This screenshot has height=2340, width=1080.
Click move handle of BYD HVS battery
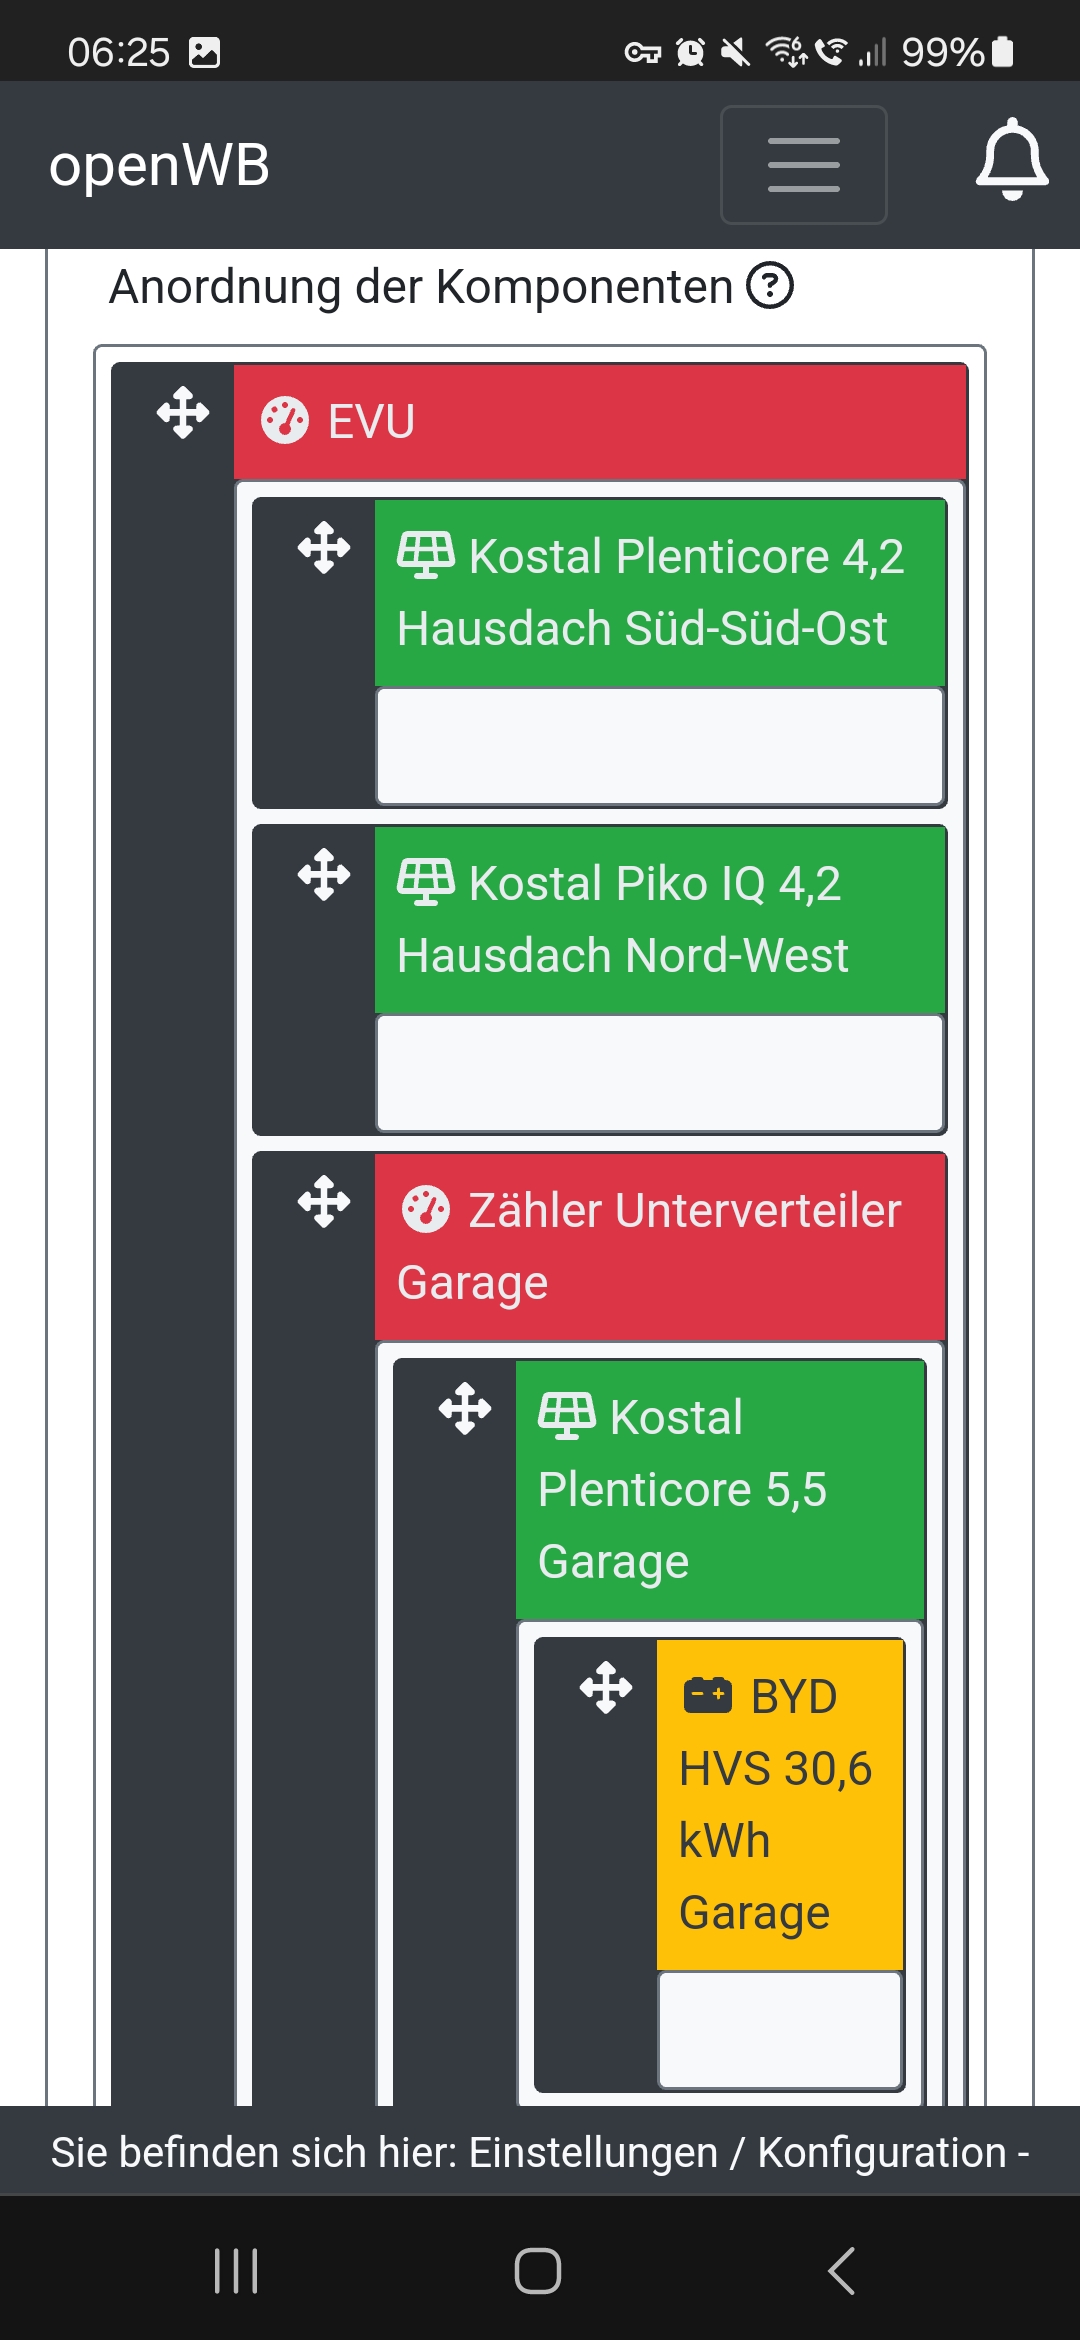pyautogui.click(x=606, y=1687)
